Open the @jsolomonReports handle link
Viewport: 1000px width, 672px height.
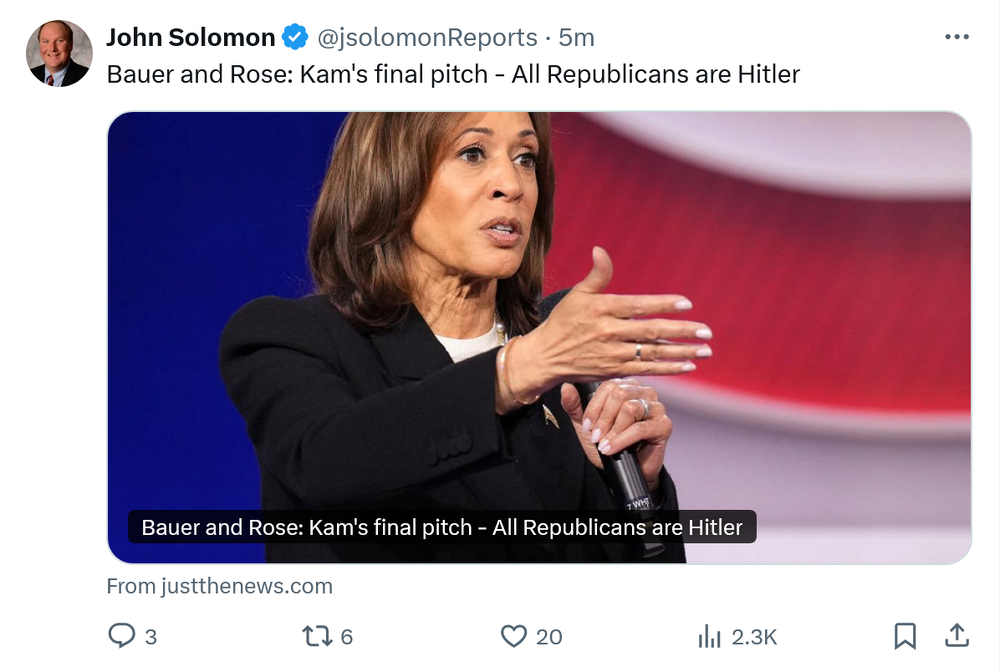[427, 38]
